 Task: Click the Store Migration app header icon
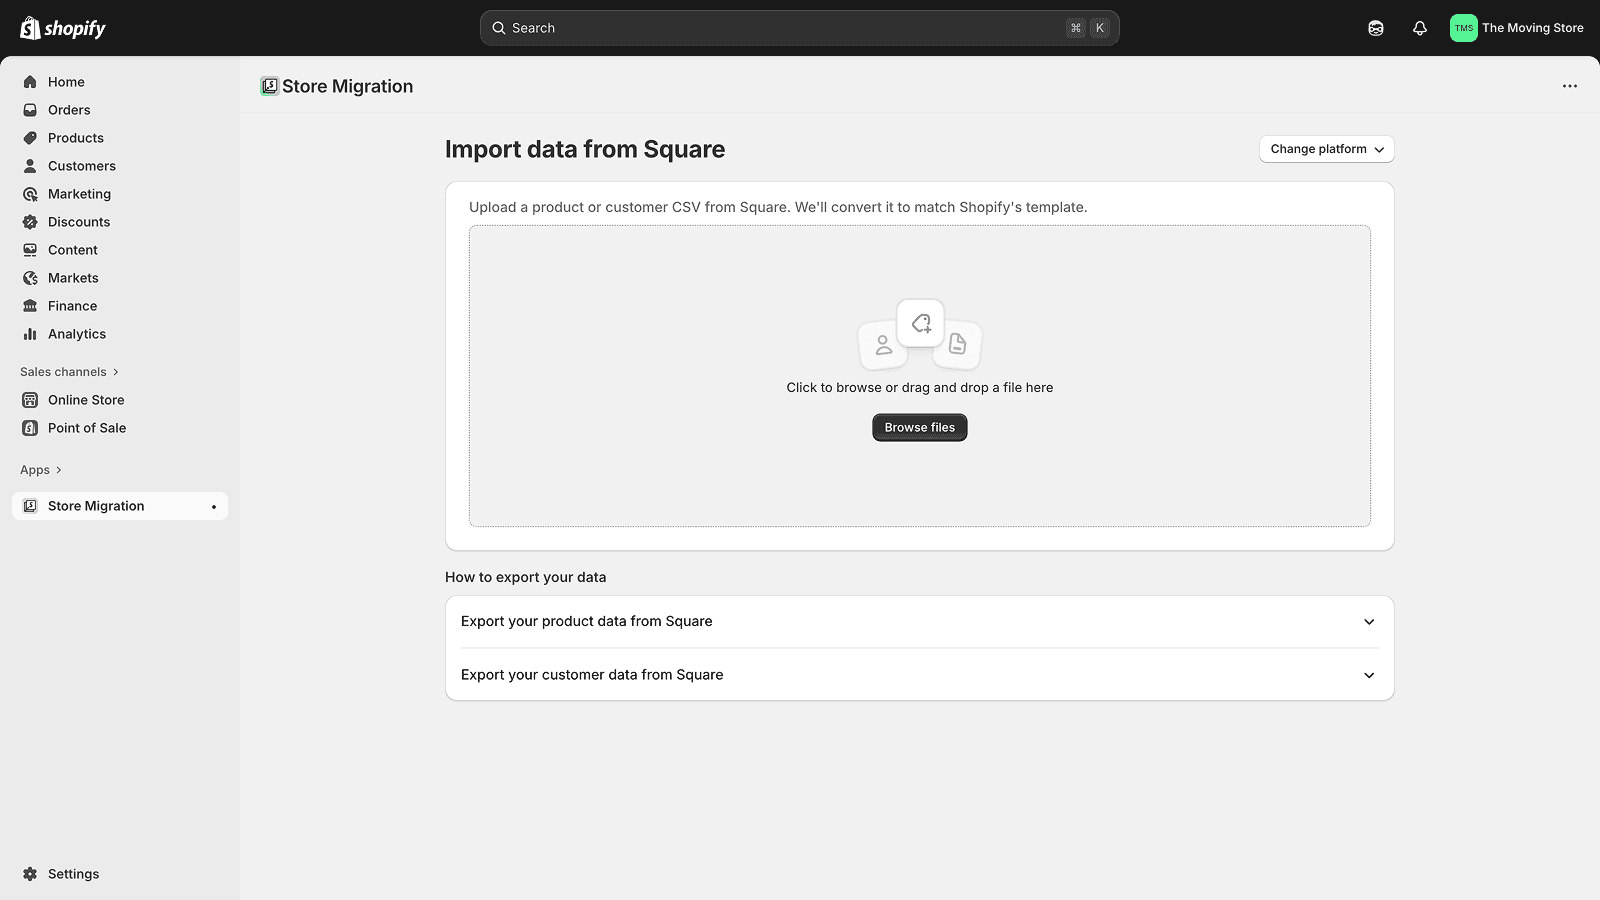tap(269, 86)
